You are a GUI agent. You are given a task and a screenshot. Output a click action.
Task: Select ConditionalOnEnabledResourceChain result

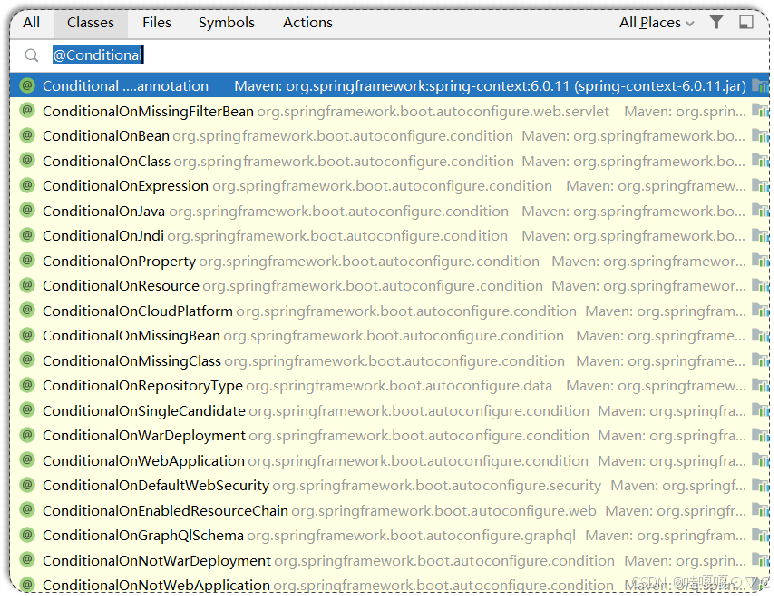coord(389,511)
